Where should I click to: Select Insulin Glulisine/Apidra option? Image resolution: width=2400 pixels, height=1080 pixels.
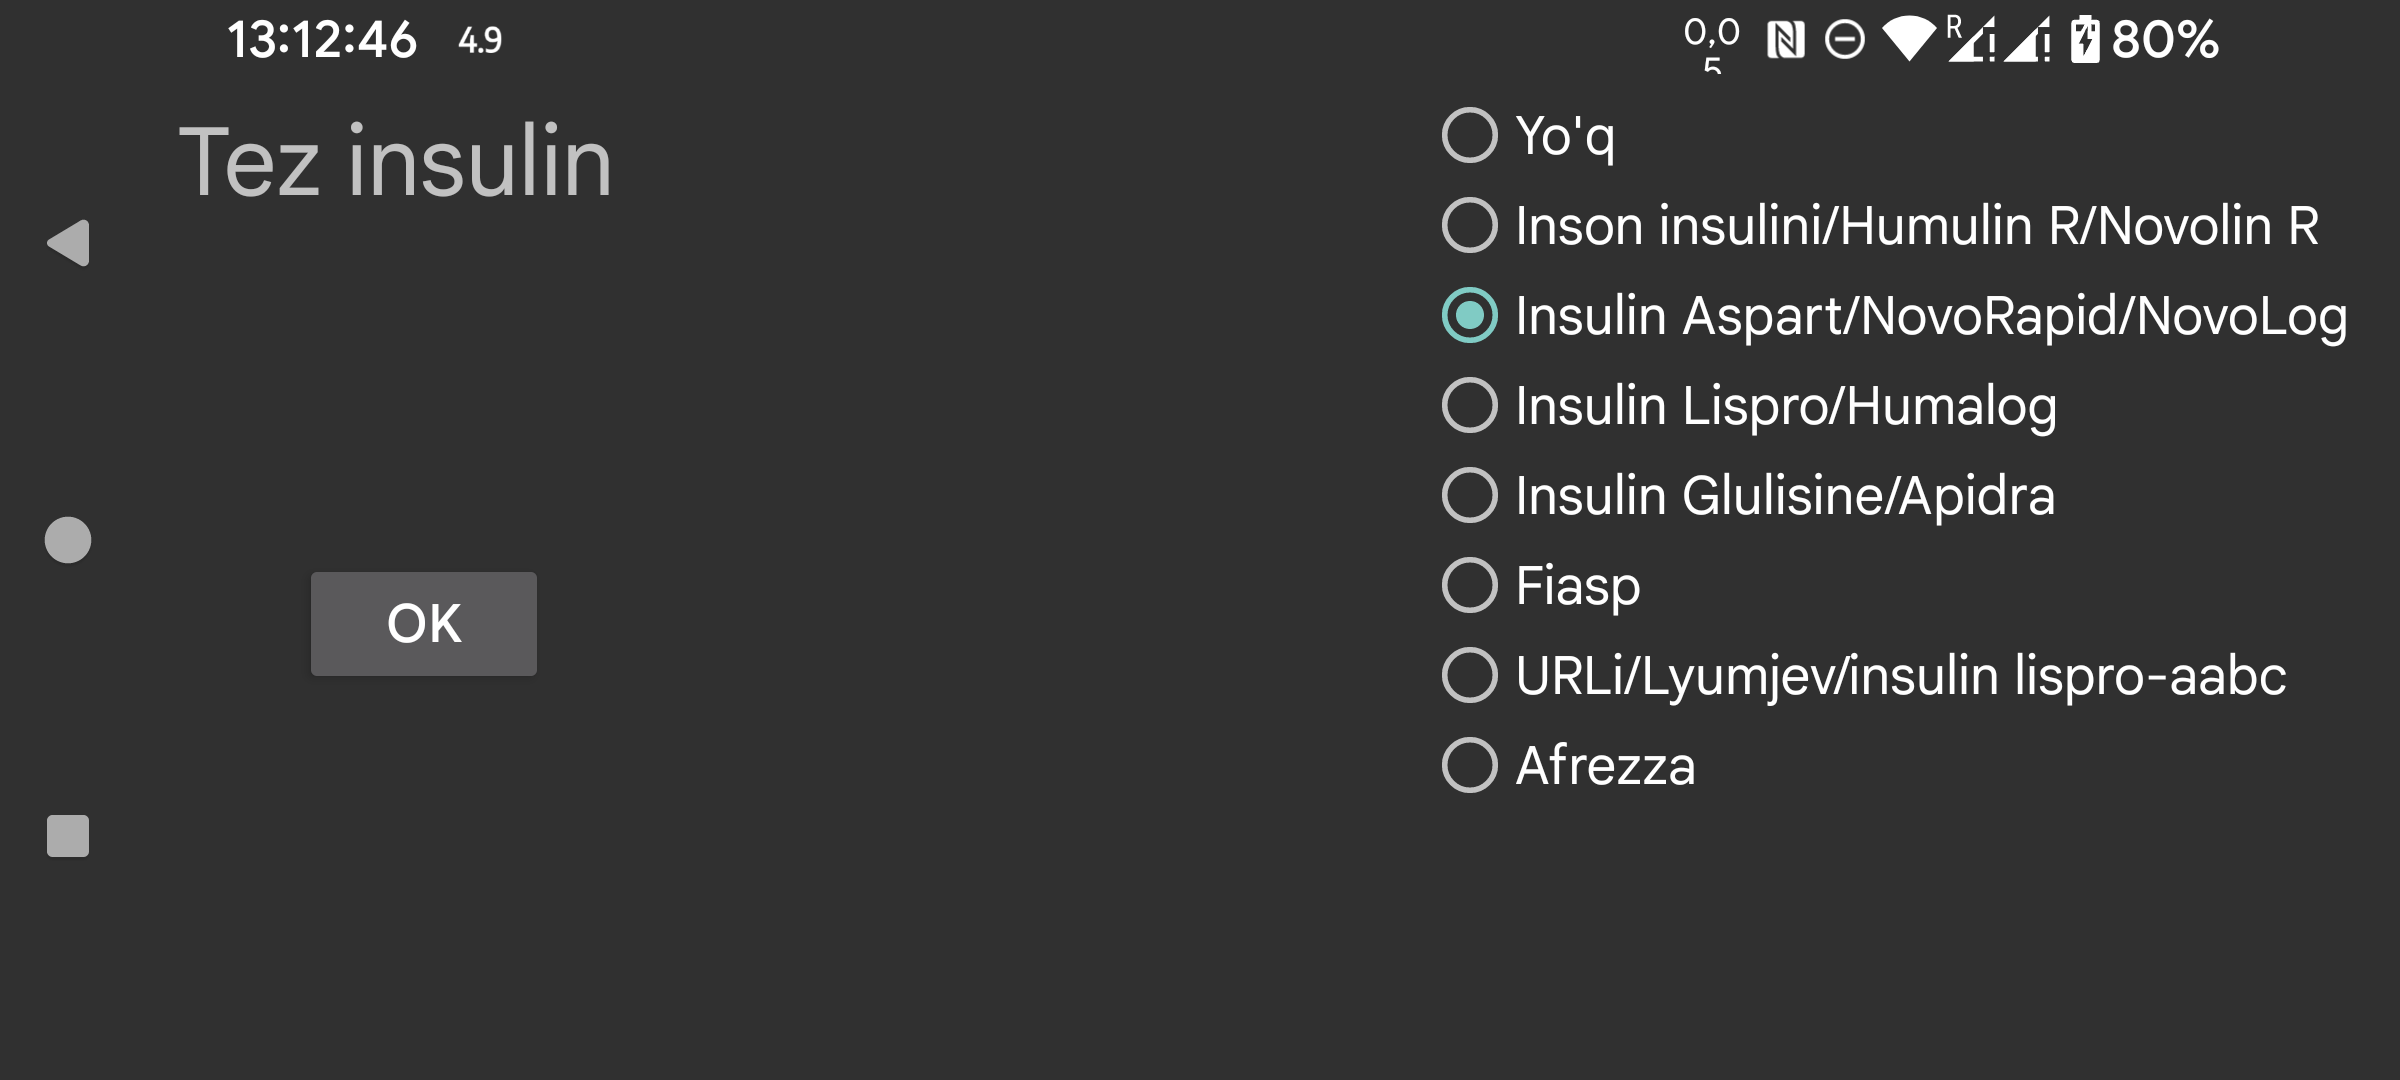1470,495
